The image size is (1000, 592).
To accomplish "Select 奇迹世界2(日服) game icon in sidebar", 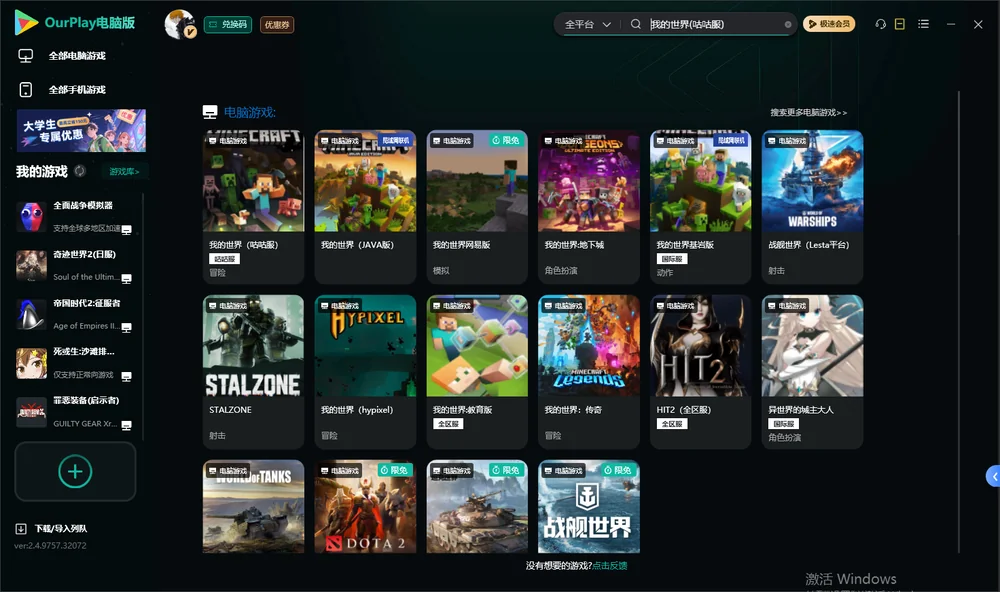I will click(x=31, y=266).
